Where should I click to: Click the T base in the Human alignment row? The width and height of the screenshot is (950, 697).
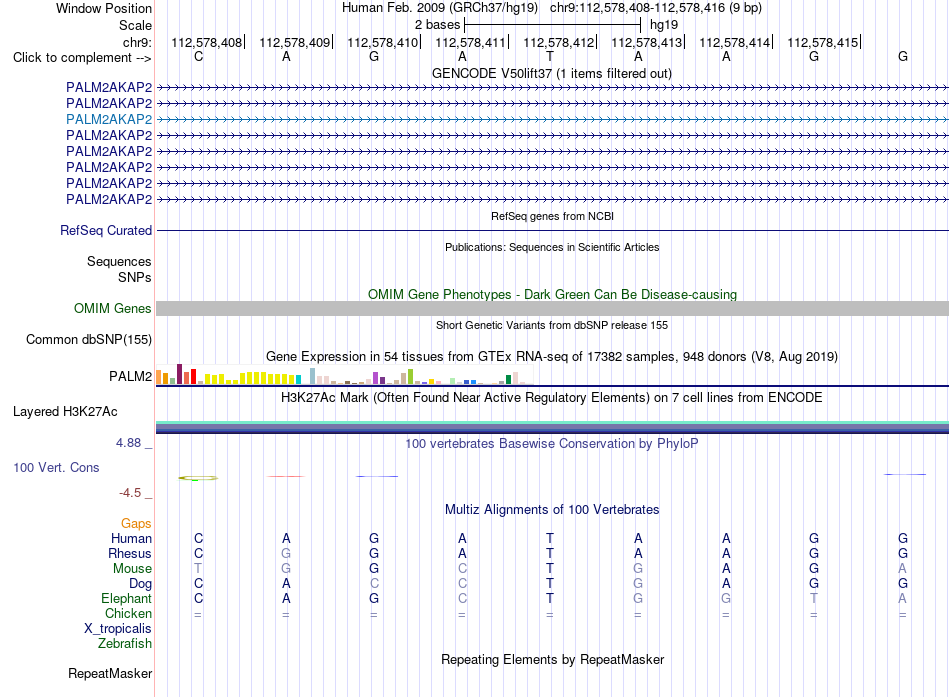550,538
